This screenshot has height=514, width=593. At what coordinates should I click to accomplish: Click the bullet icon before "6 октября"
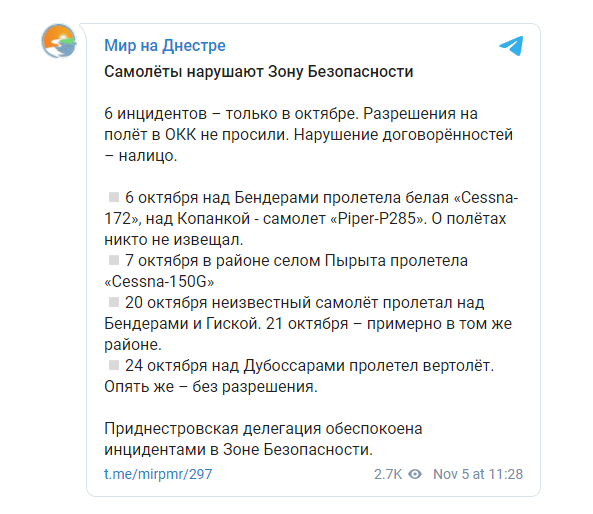[113, 197]
